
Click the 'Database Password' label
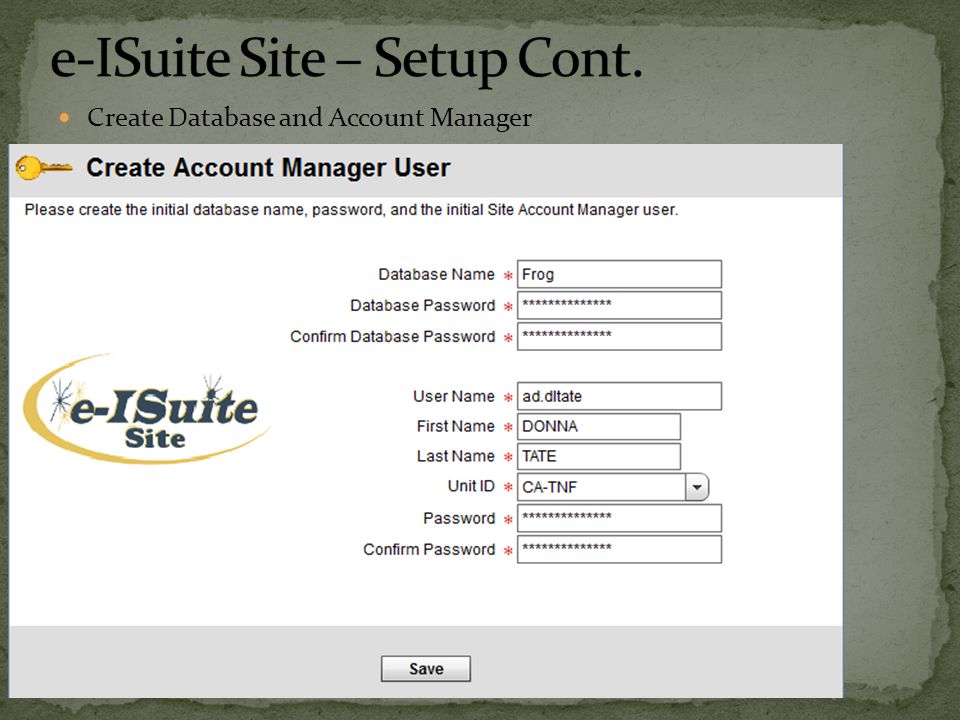(422, 306)
